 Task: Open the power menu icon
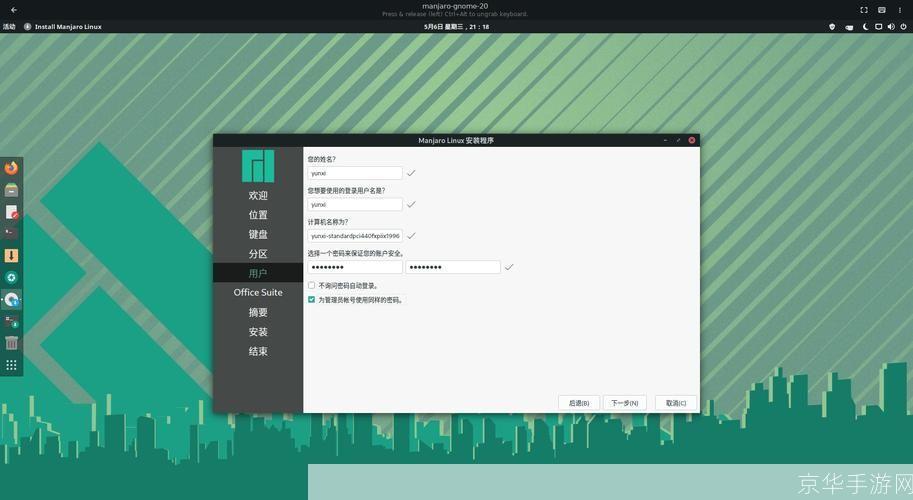pyautogui.click(x=903, y=27)
